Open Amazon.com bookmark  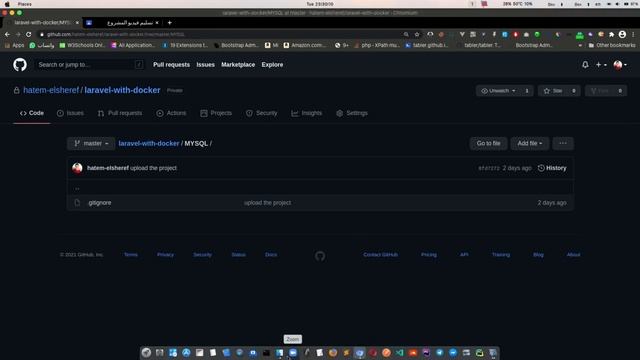pyautogui.click(x=305, y=45)
